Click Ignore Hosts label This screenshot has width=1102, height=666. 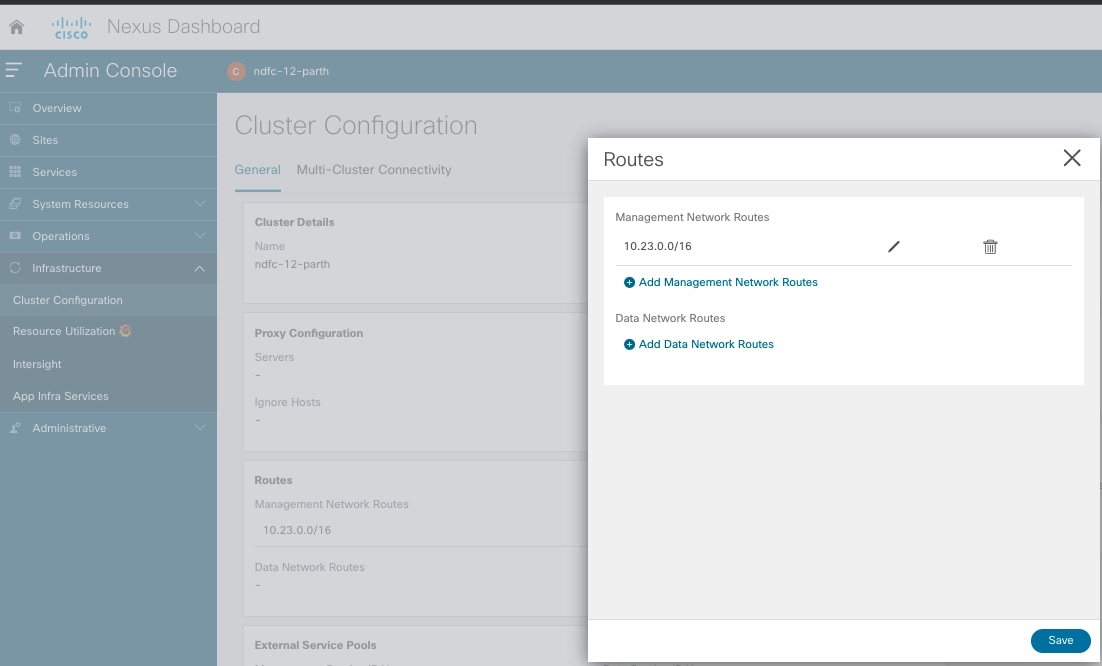click(287, 402)
